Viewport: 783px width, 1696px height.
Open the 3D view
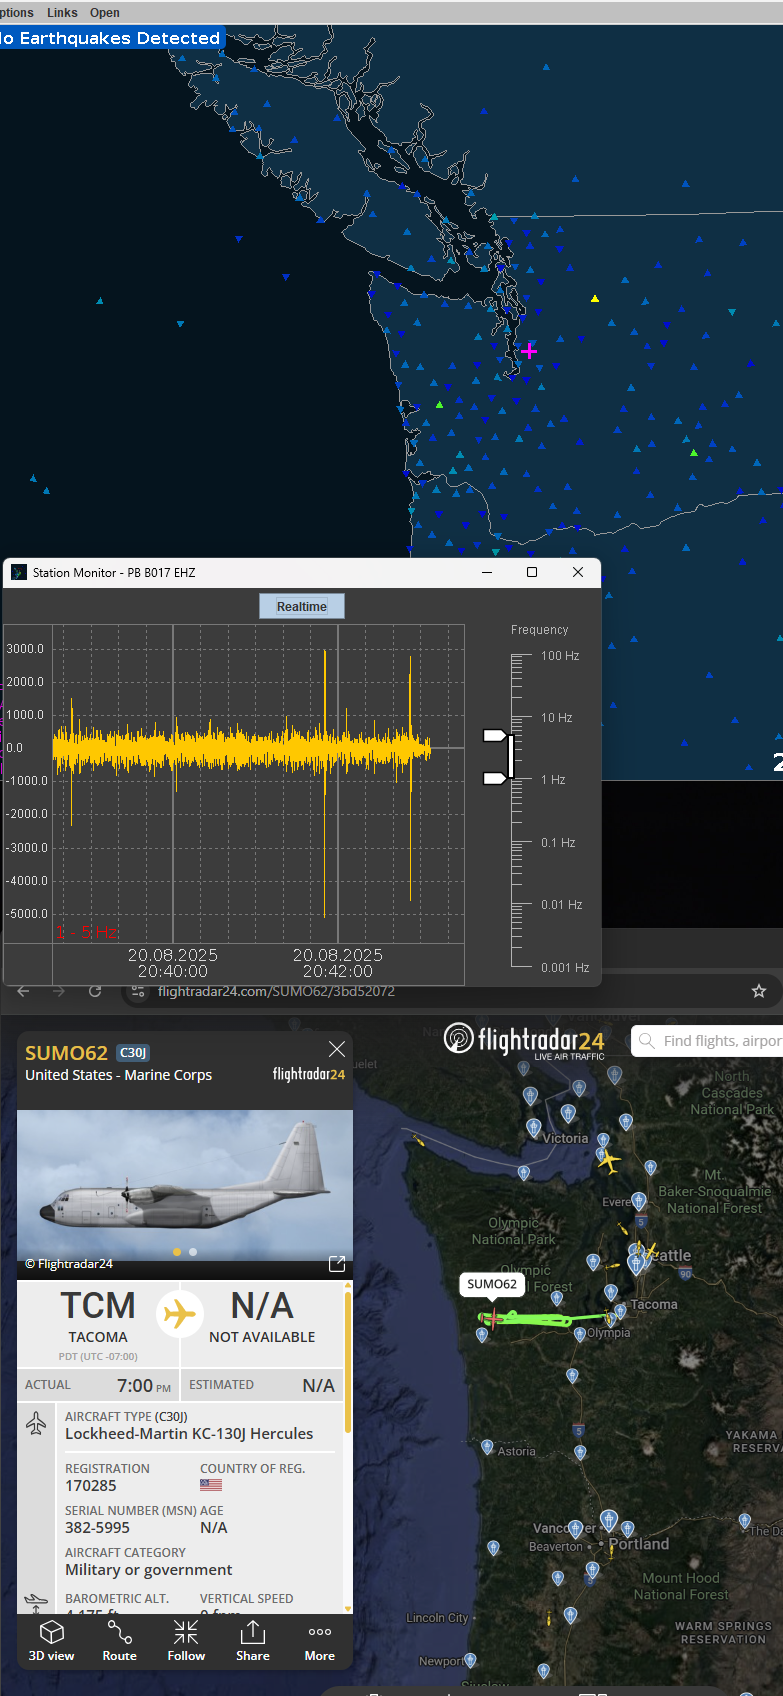point(52,1640)
